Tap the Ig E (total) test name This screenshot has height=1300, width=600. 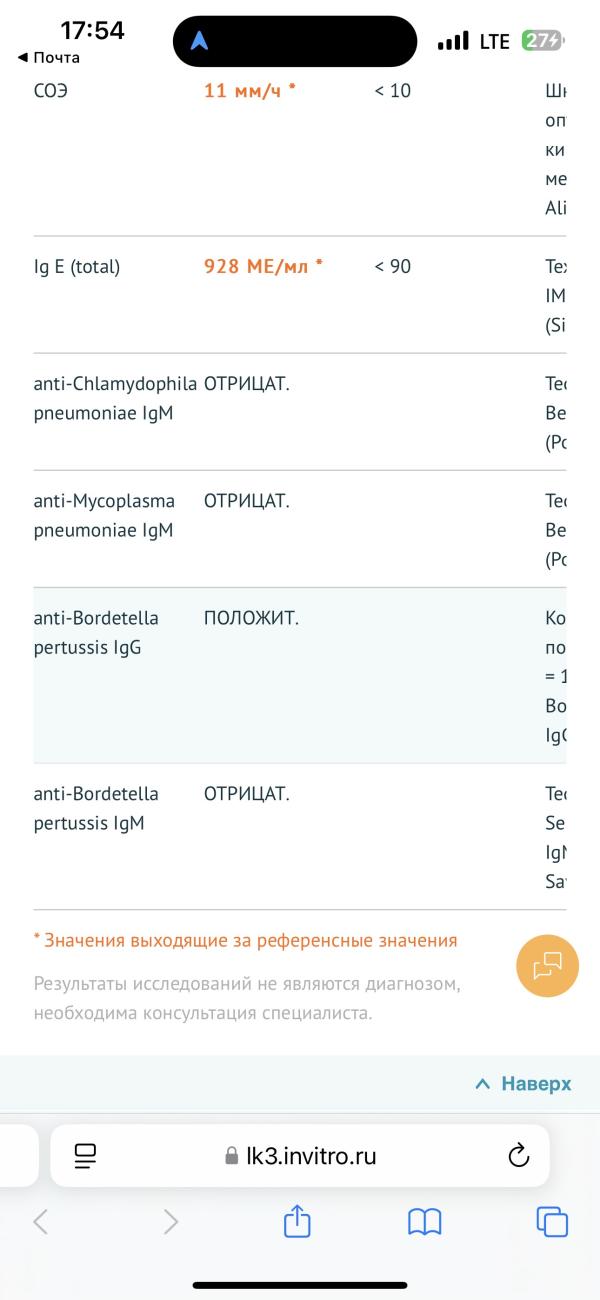(76, 267)
